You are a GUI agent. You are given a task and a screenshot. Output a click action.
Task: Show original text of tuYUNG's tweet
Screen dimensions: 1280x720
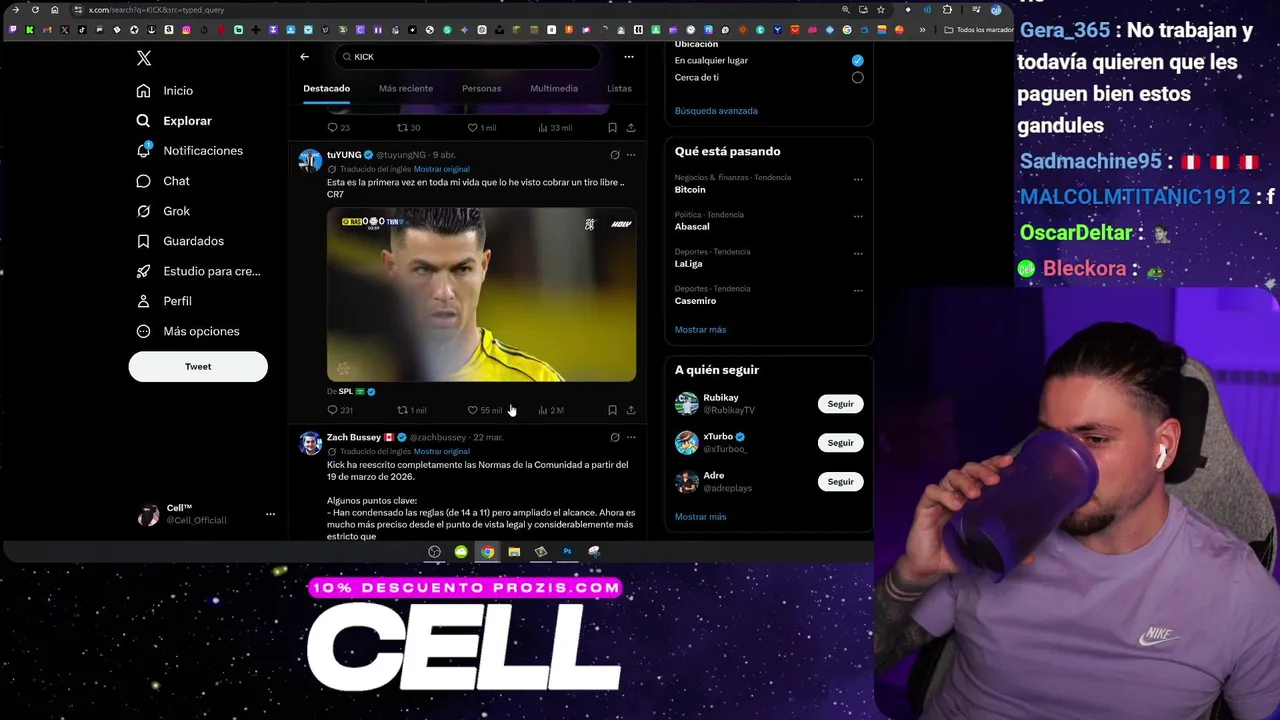442,169
